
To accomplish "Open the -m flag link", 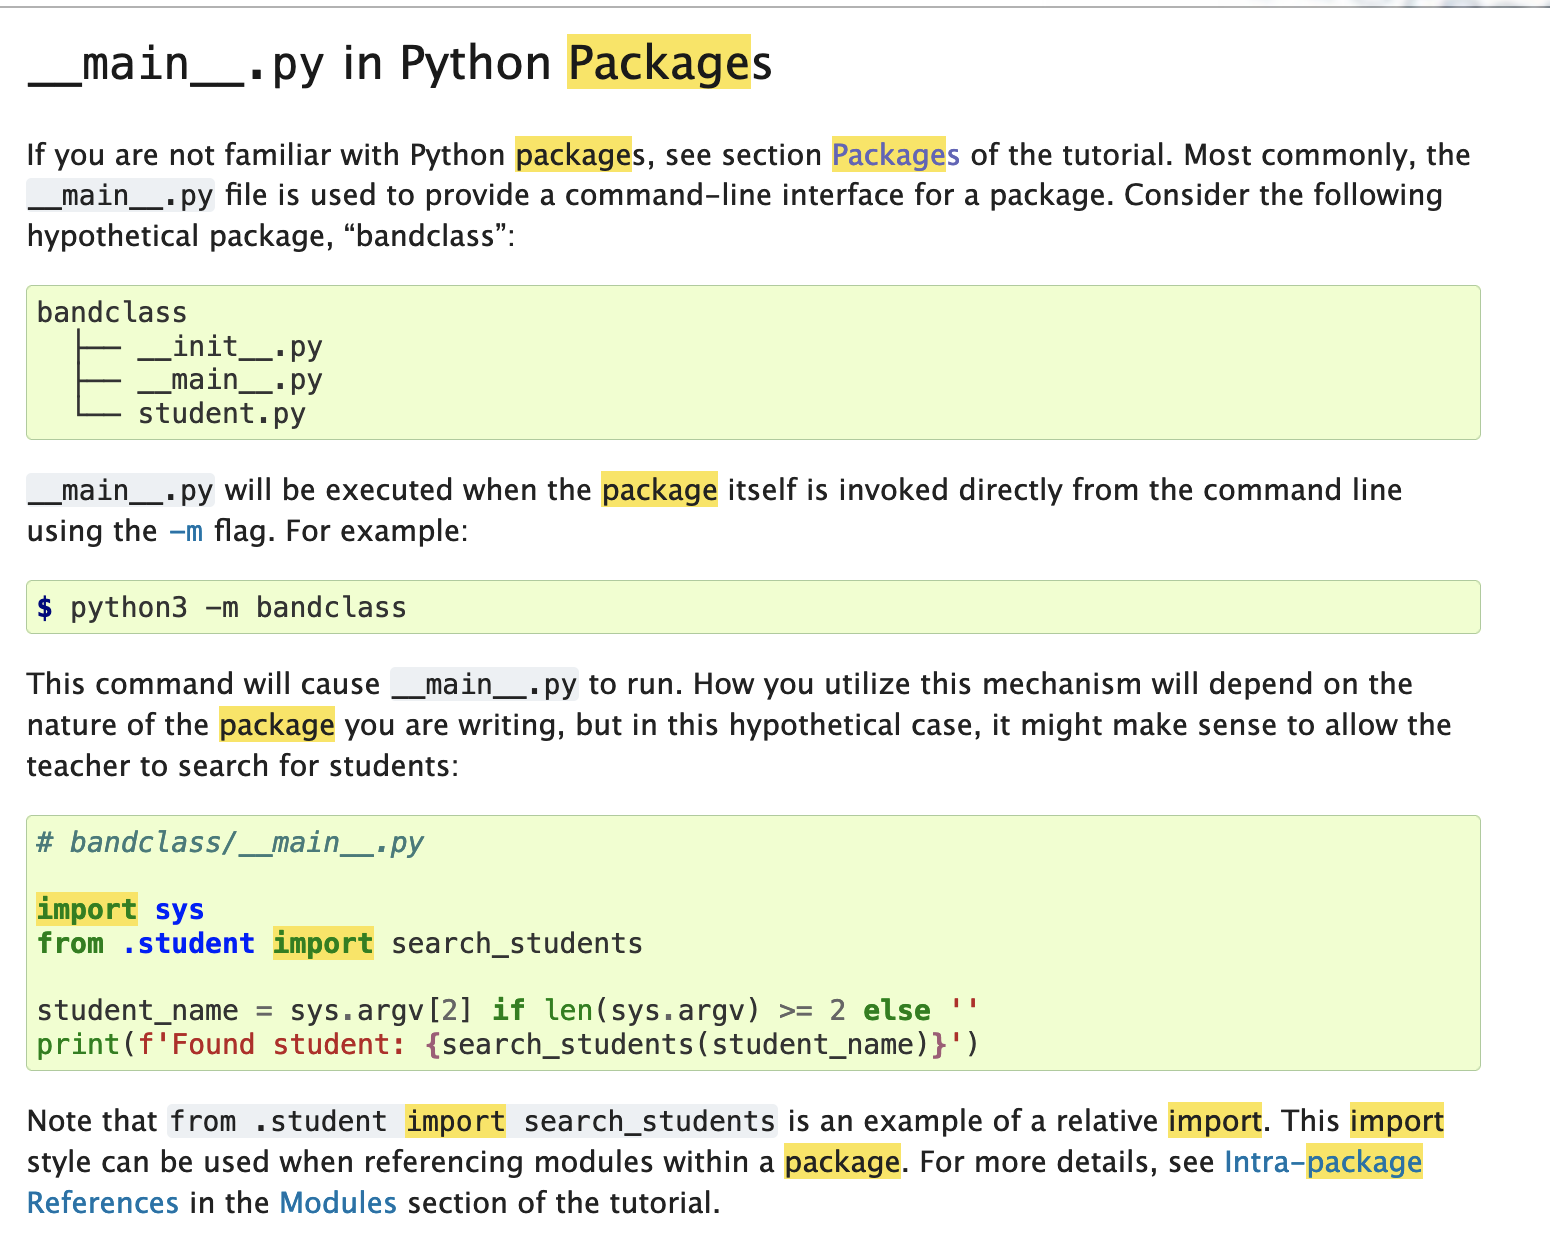I will click(186, 531).
